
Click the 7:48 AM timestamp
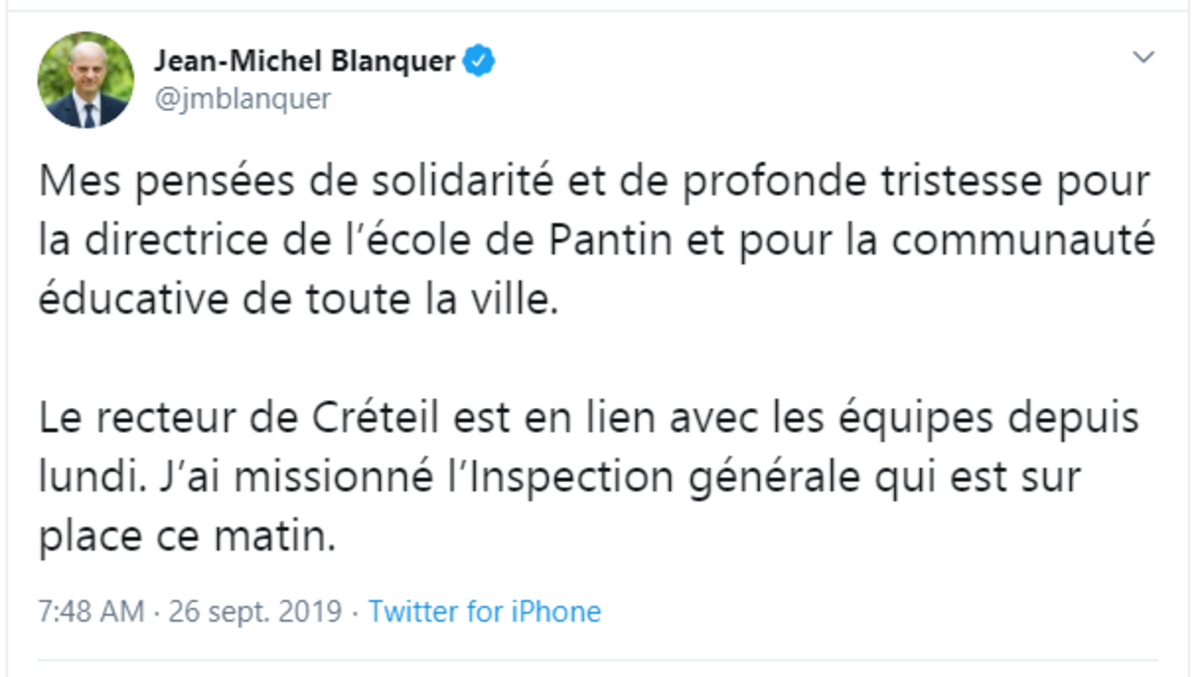pyautogui.click(x=91, y=611)
